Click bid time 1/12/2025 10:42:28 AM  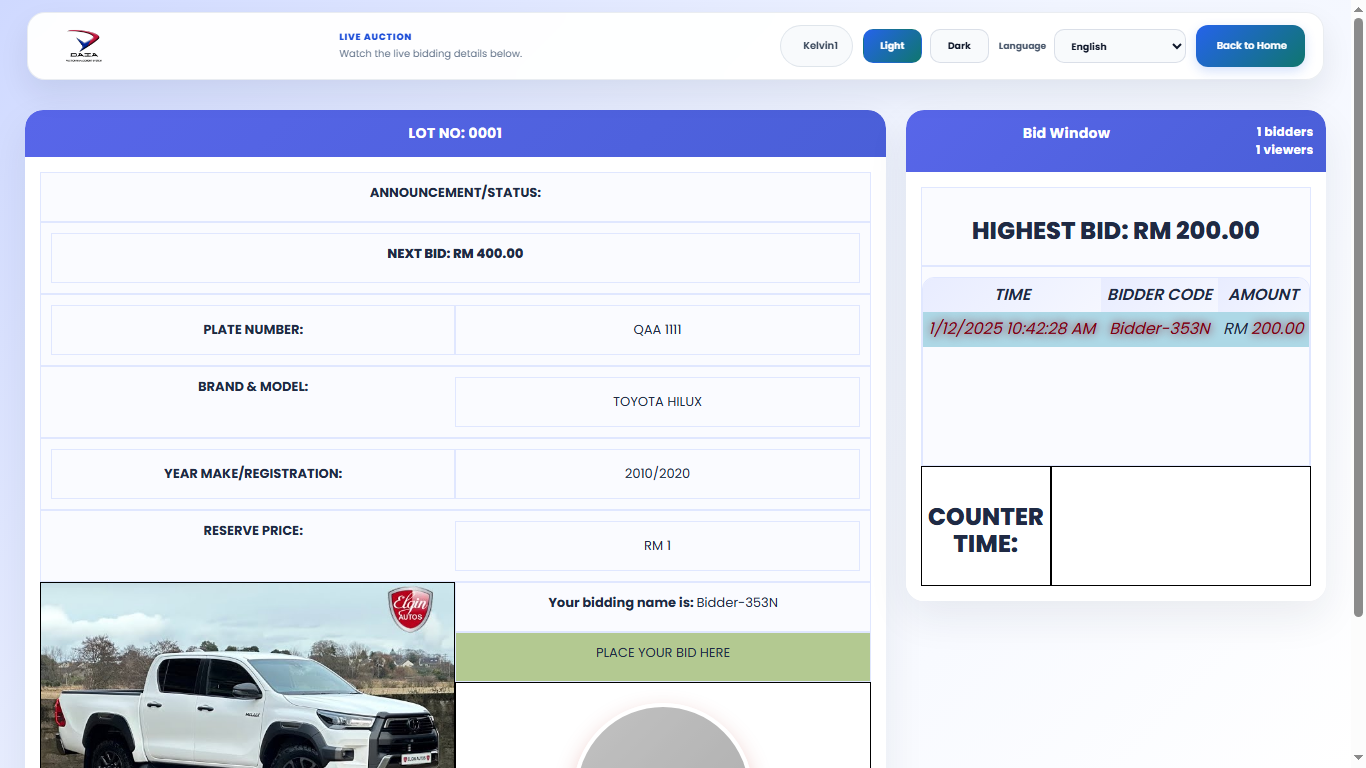[1012, 329]
